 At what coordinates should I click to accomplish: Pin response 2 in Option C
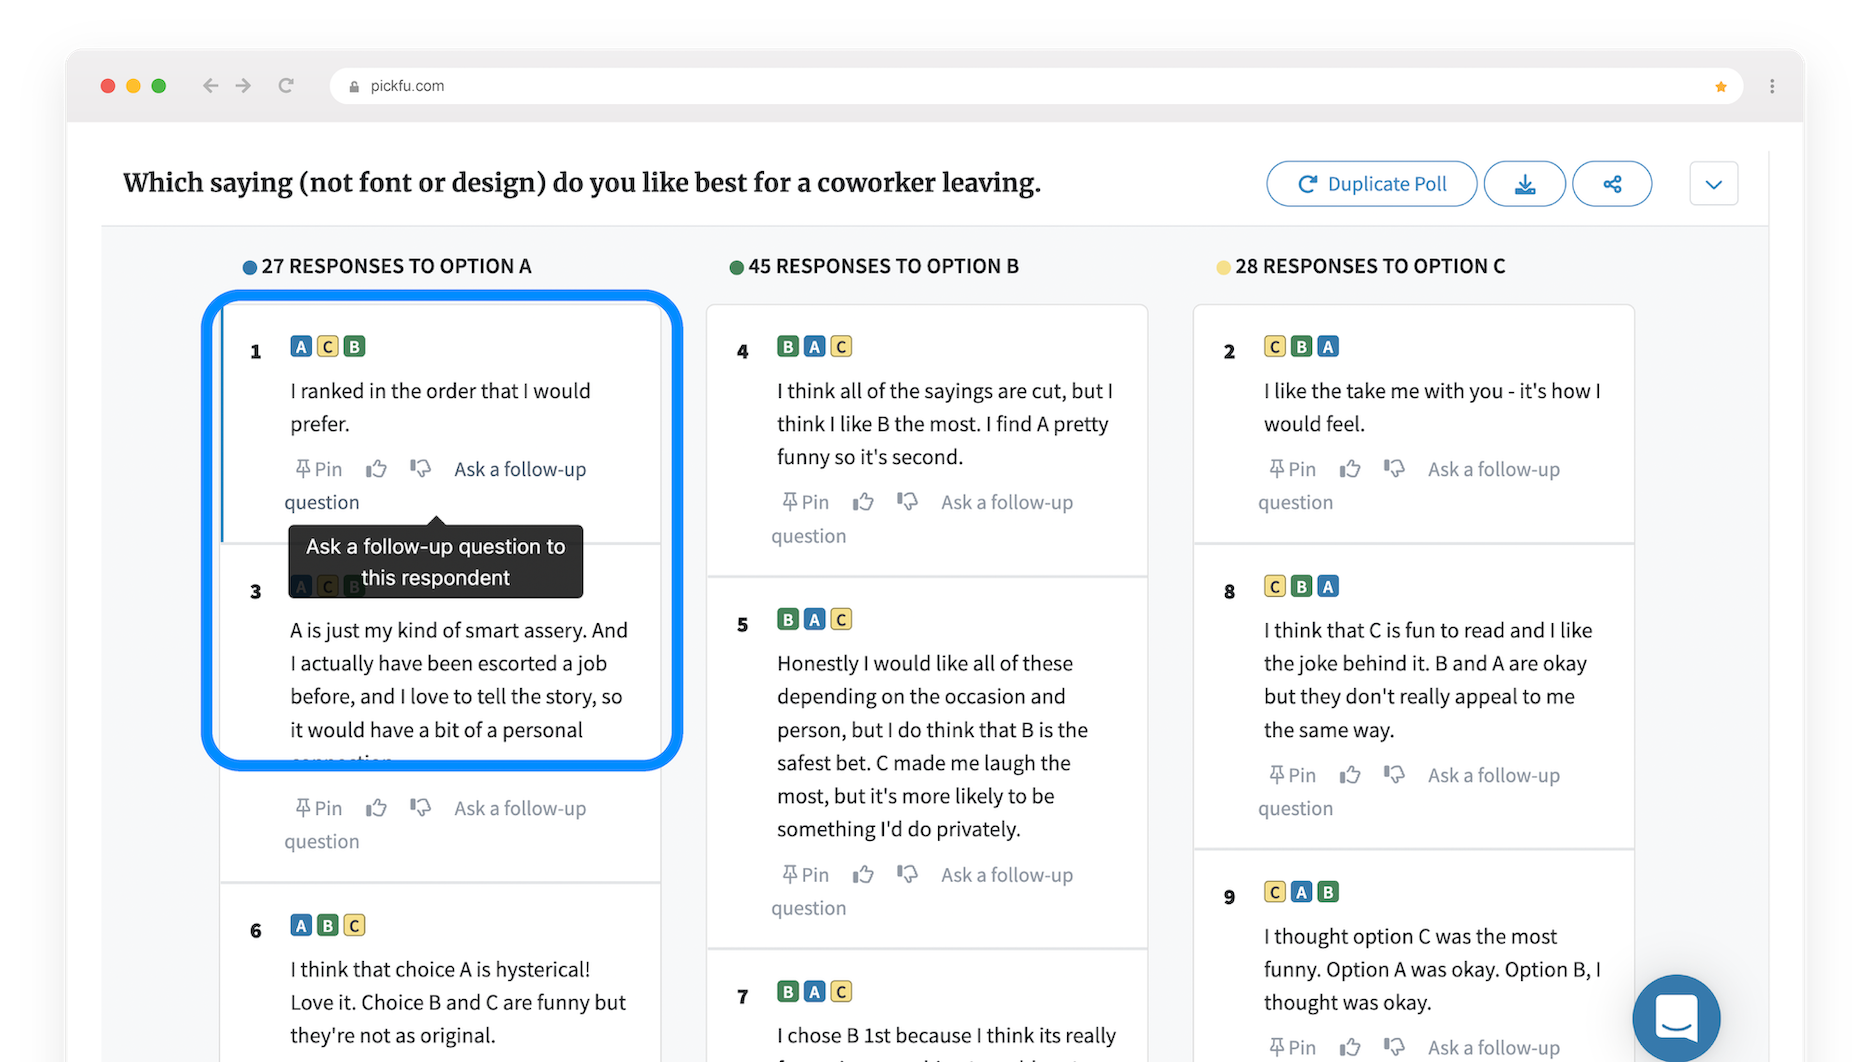1292,469
